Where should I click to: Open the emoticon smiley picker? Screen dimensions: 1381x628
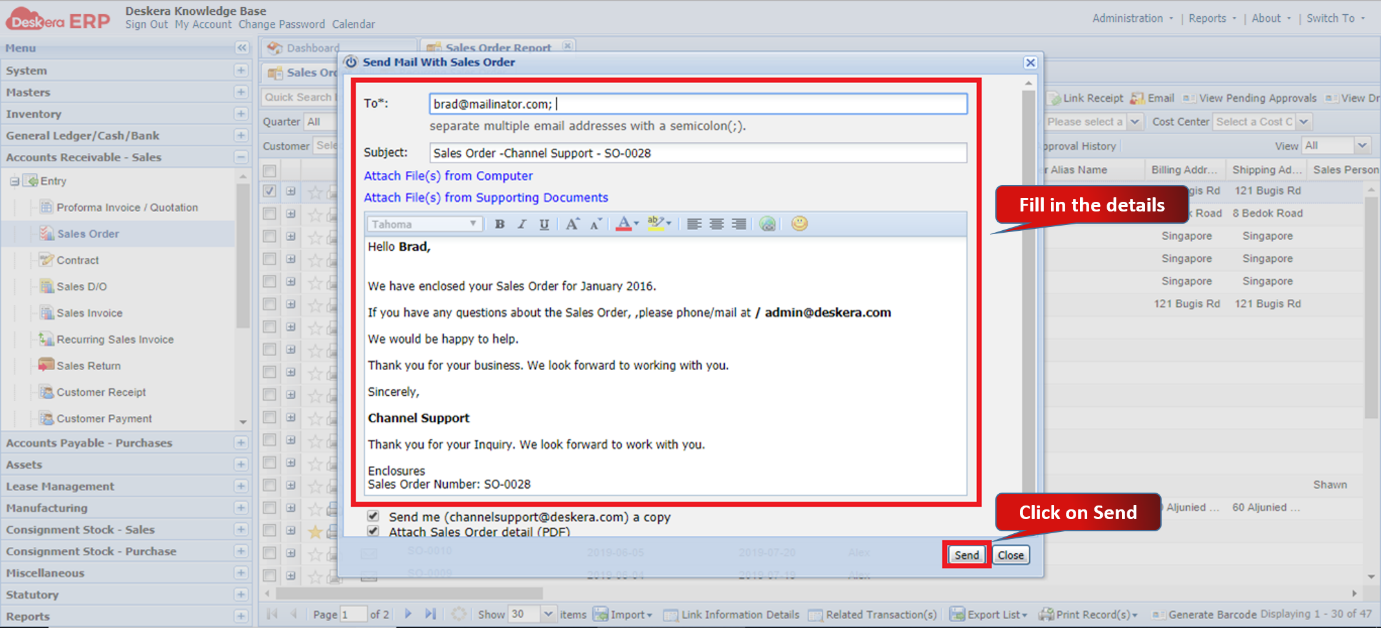pyautogui.click(x=799, y=223)
